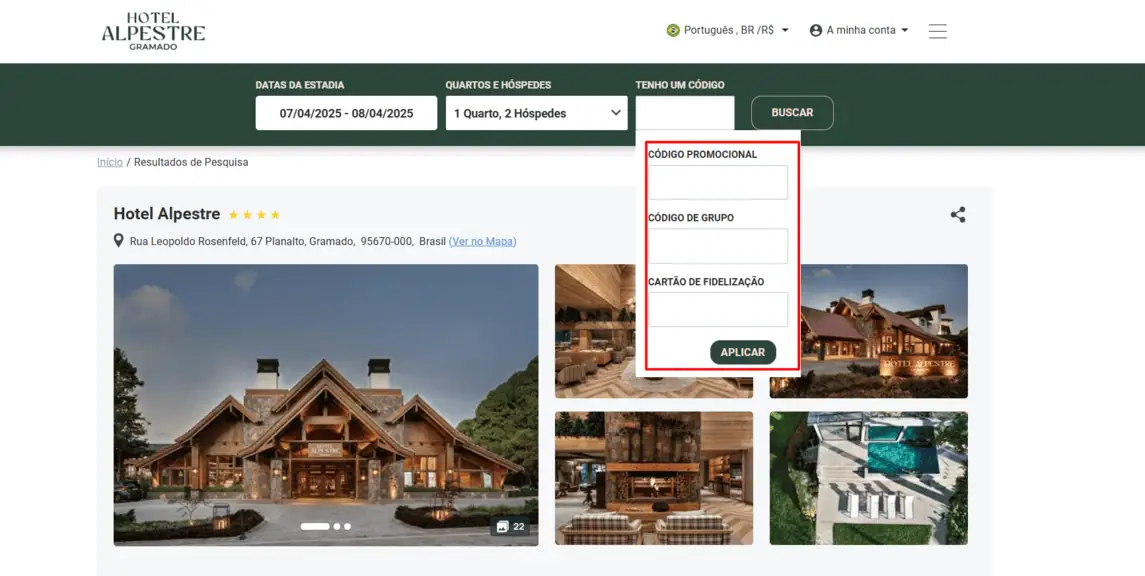1145x576 pixels.
Task: Open the Português, BR /R$ language dropdown
Action: 728,31
